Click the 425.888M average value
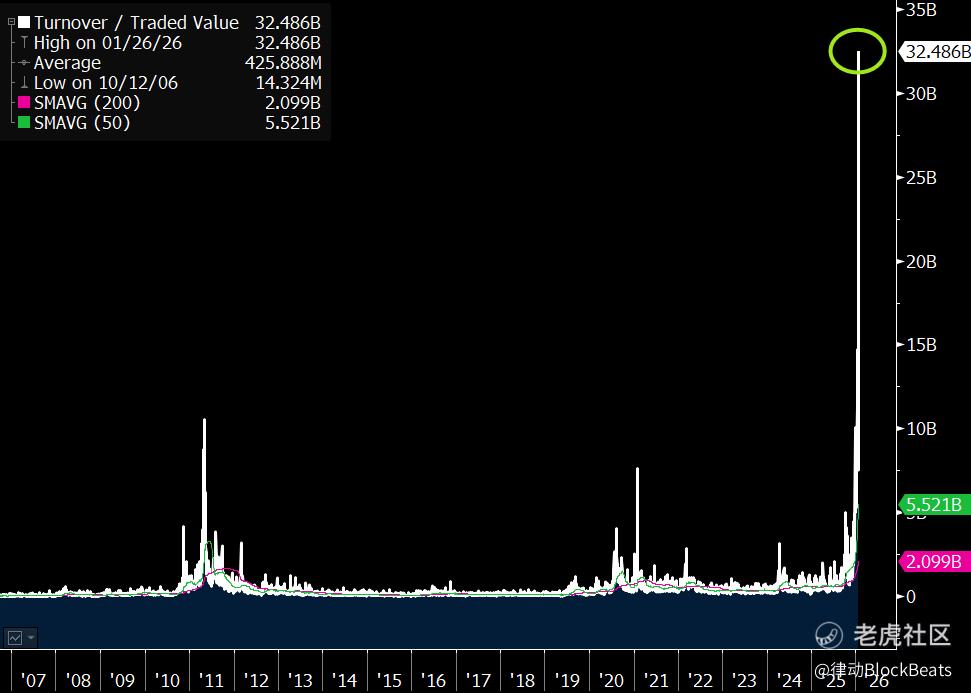Viewport: 971px width, 693px height. pyautogui.click(x=283, y=63)
